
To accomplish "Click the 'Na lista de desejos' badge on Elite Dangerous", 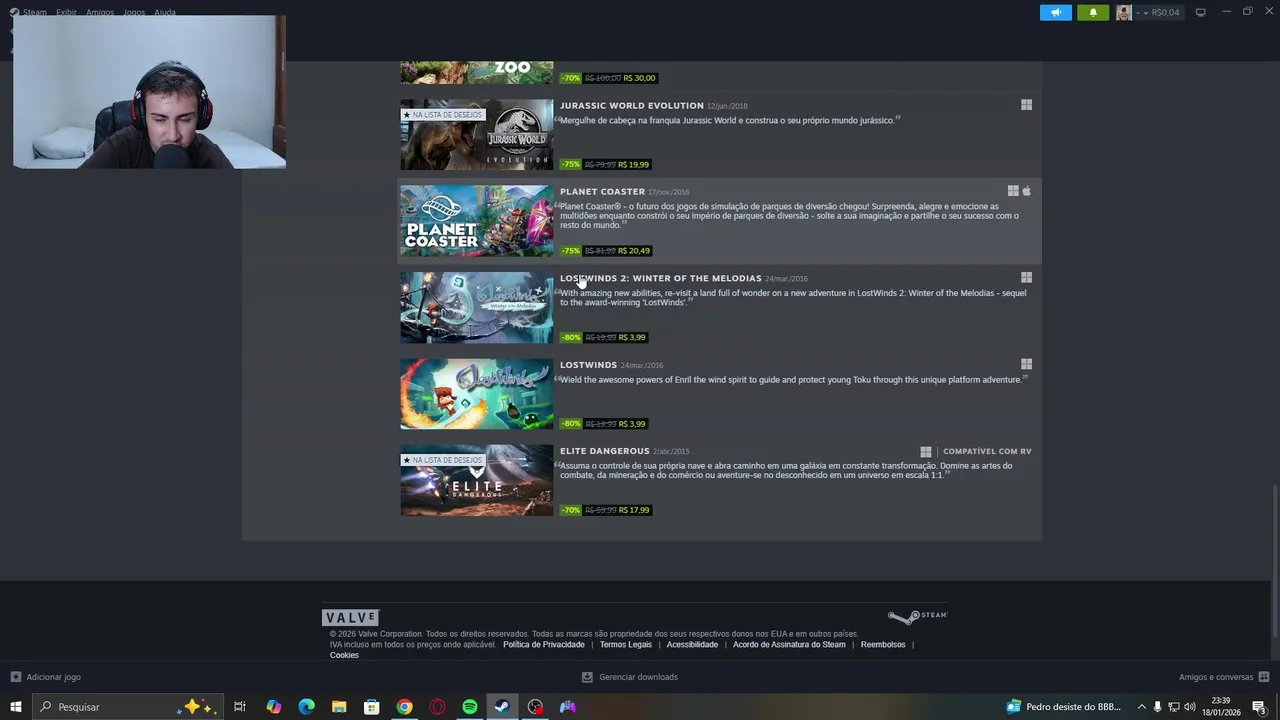I will coord(443,460).
